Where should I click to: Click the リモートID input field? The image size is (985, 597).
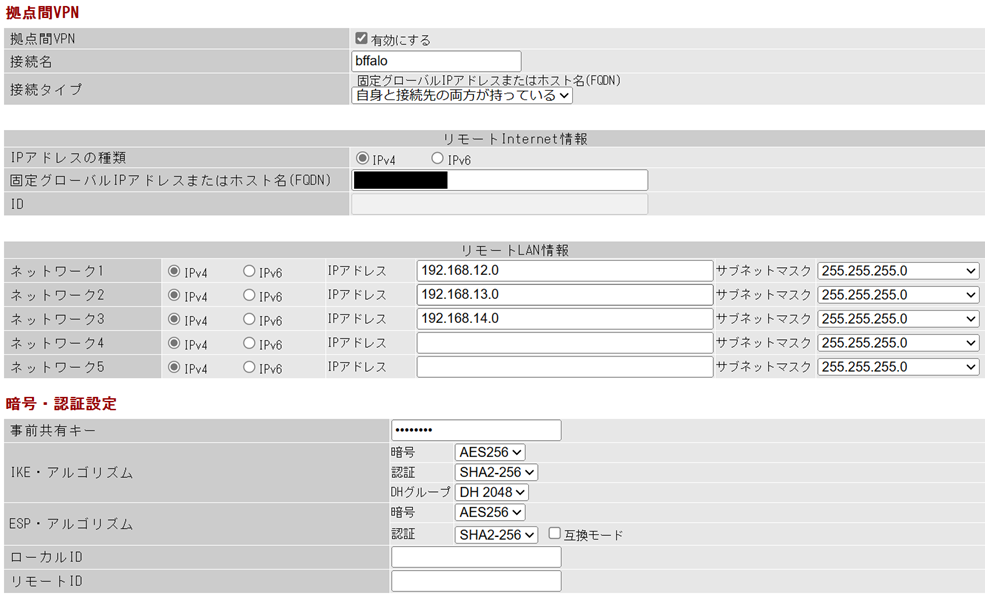(x=476, y=582)
